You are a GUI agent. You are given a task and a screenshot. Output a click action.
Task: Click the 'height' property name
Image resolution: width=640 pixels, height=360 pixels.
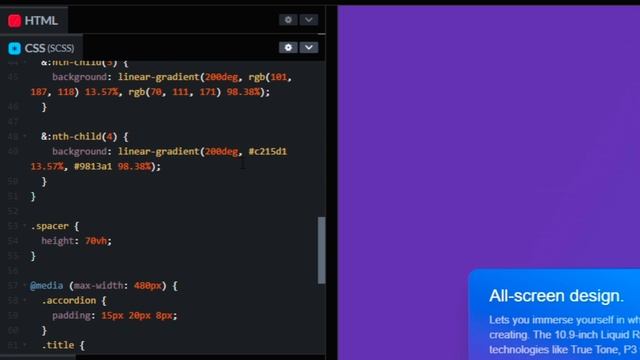[x=57, y=241]
